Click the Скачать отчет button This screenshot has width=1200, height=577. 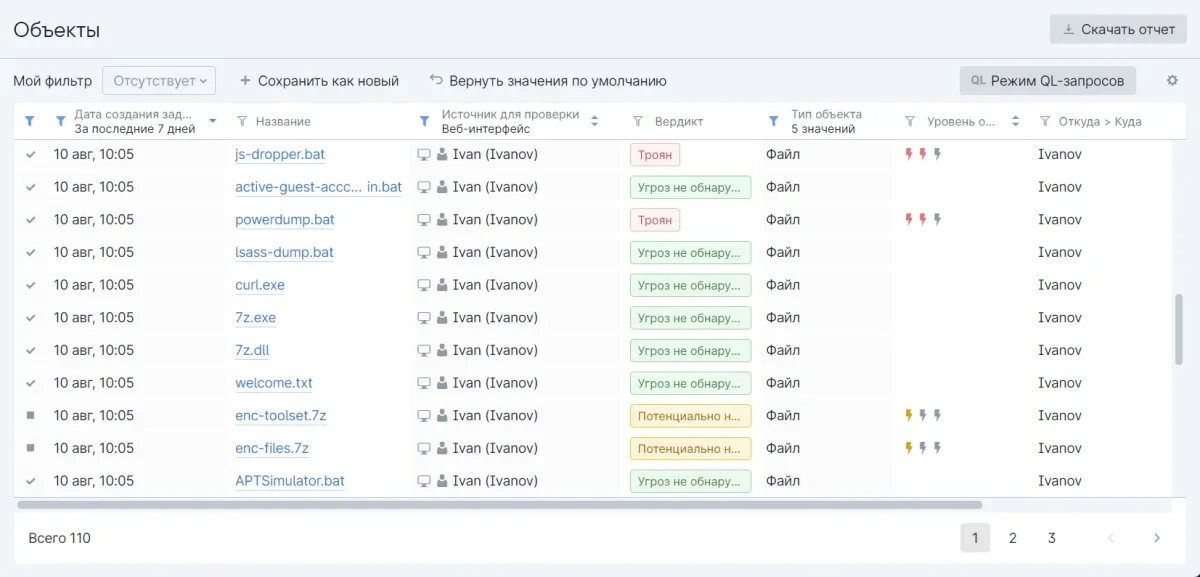coord(1117,29)
